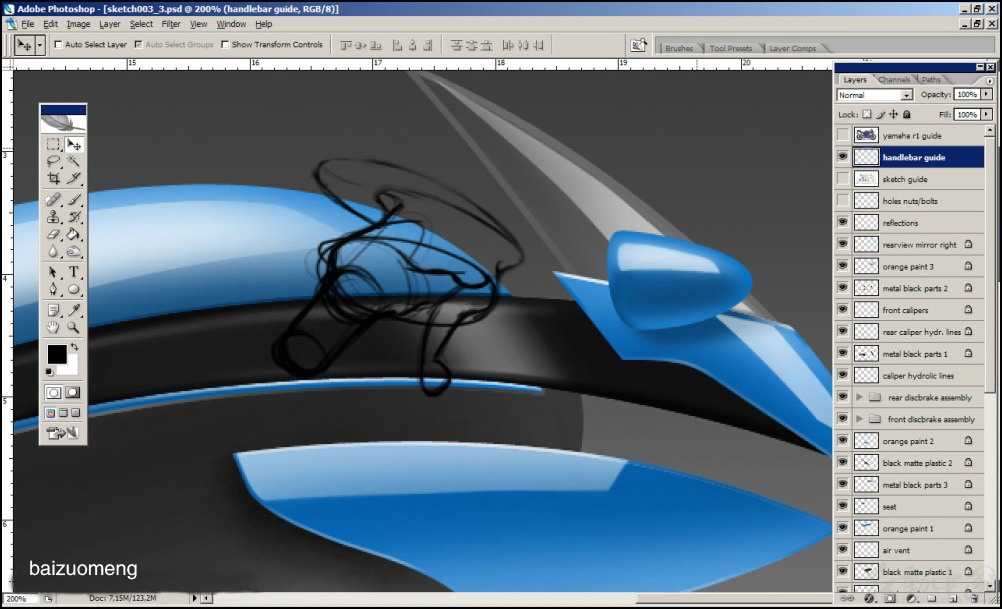This screenshot has height=609, width=1002.
Task: Click the black foreground color swatch
Action: (x=57, y=354)
